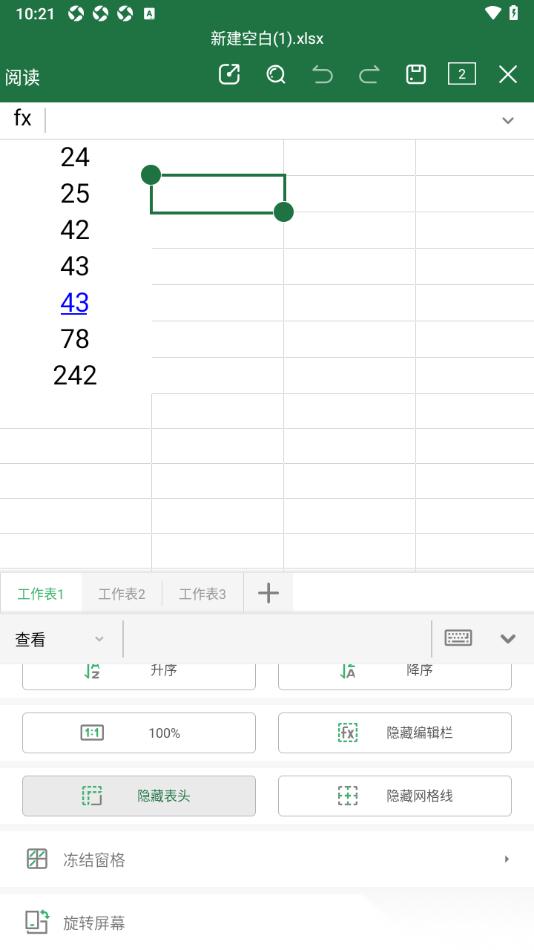
Task: Tap the top-left selection handle
Action: [151, 175]
